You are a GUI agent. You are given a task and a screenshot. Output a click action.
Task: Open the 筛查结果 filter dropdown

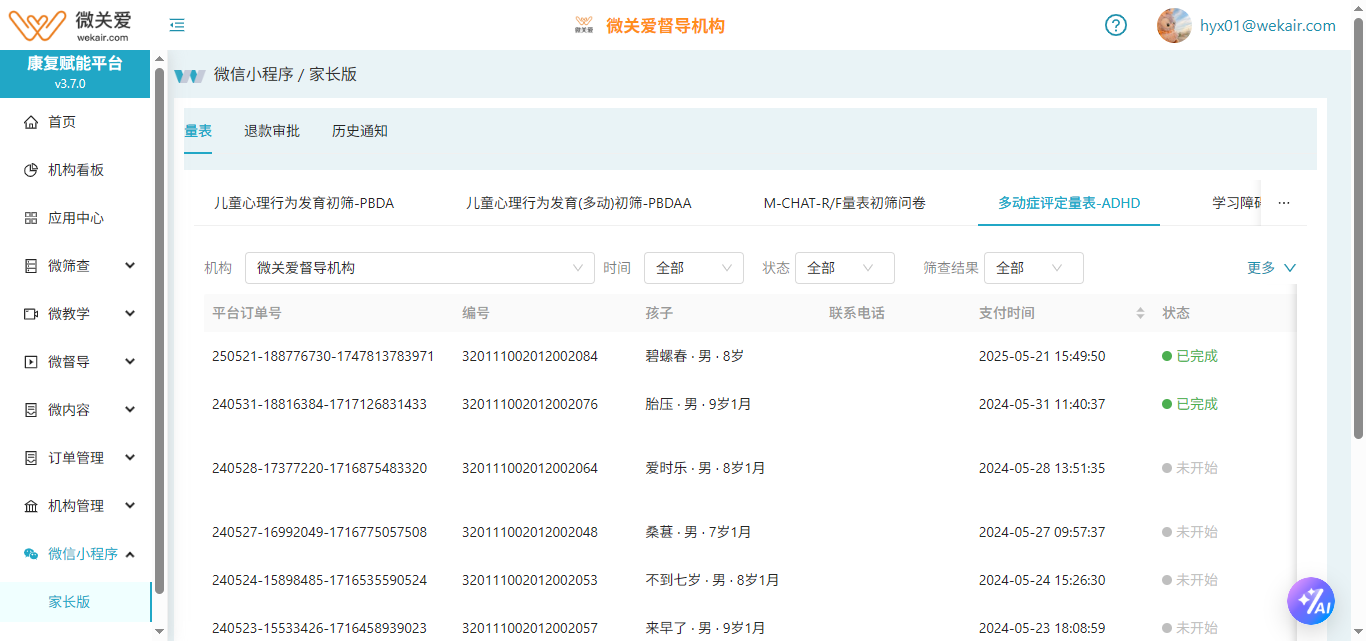(x=1033, y=268)
